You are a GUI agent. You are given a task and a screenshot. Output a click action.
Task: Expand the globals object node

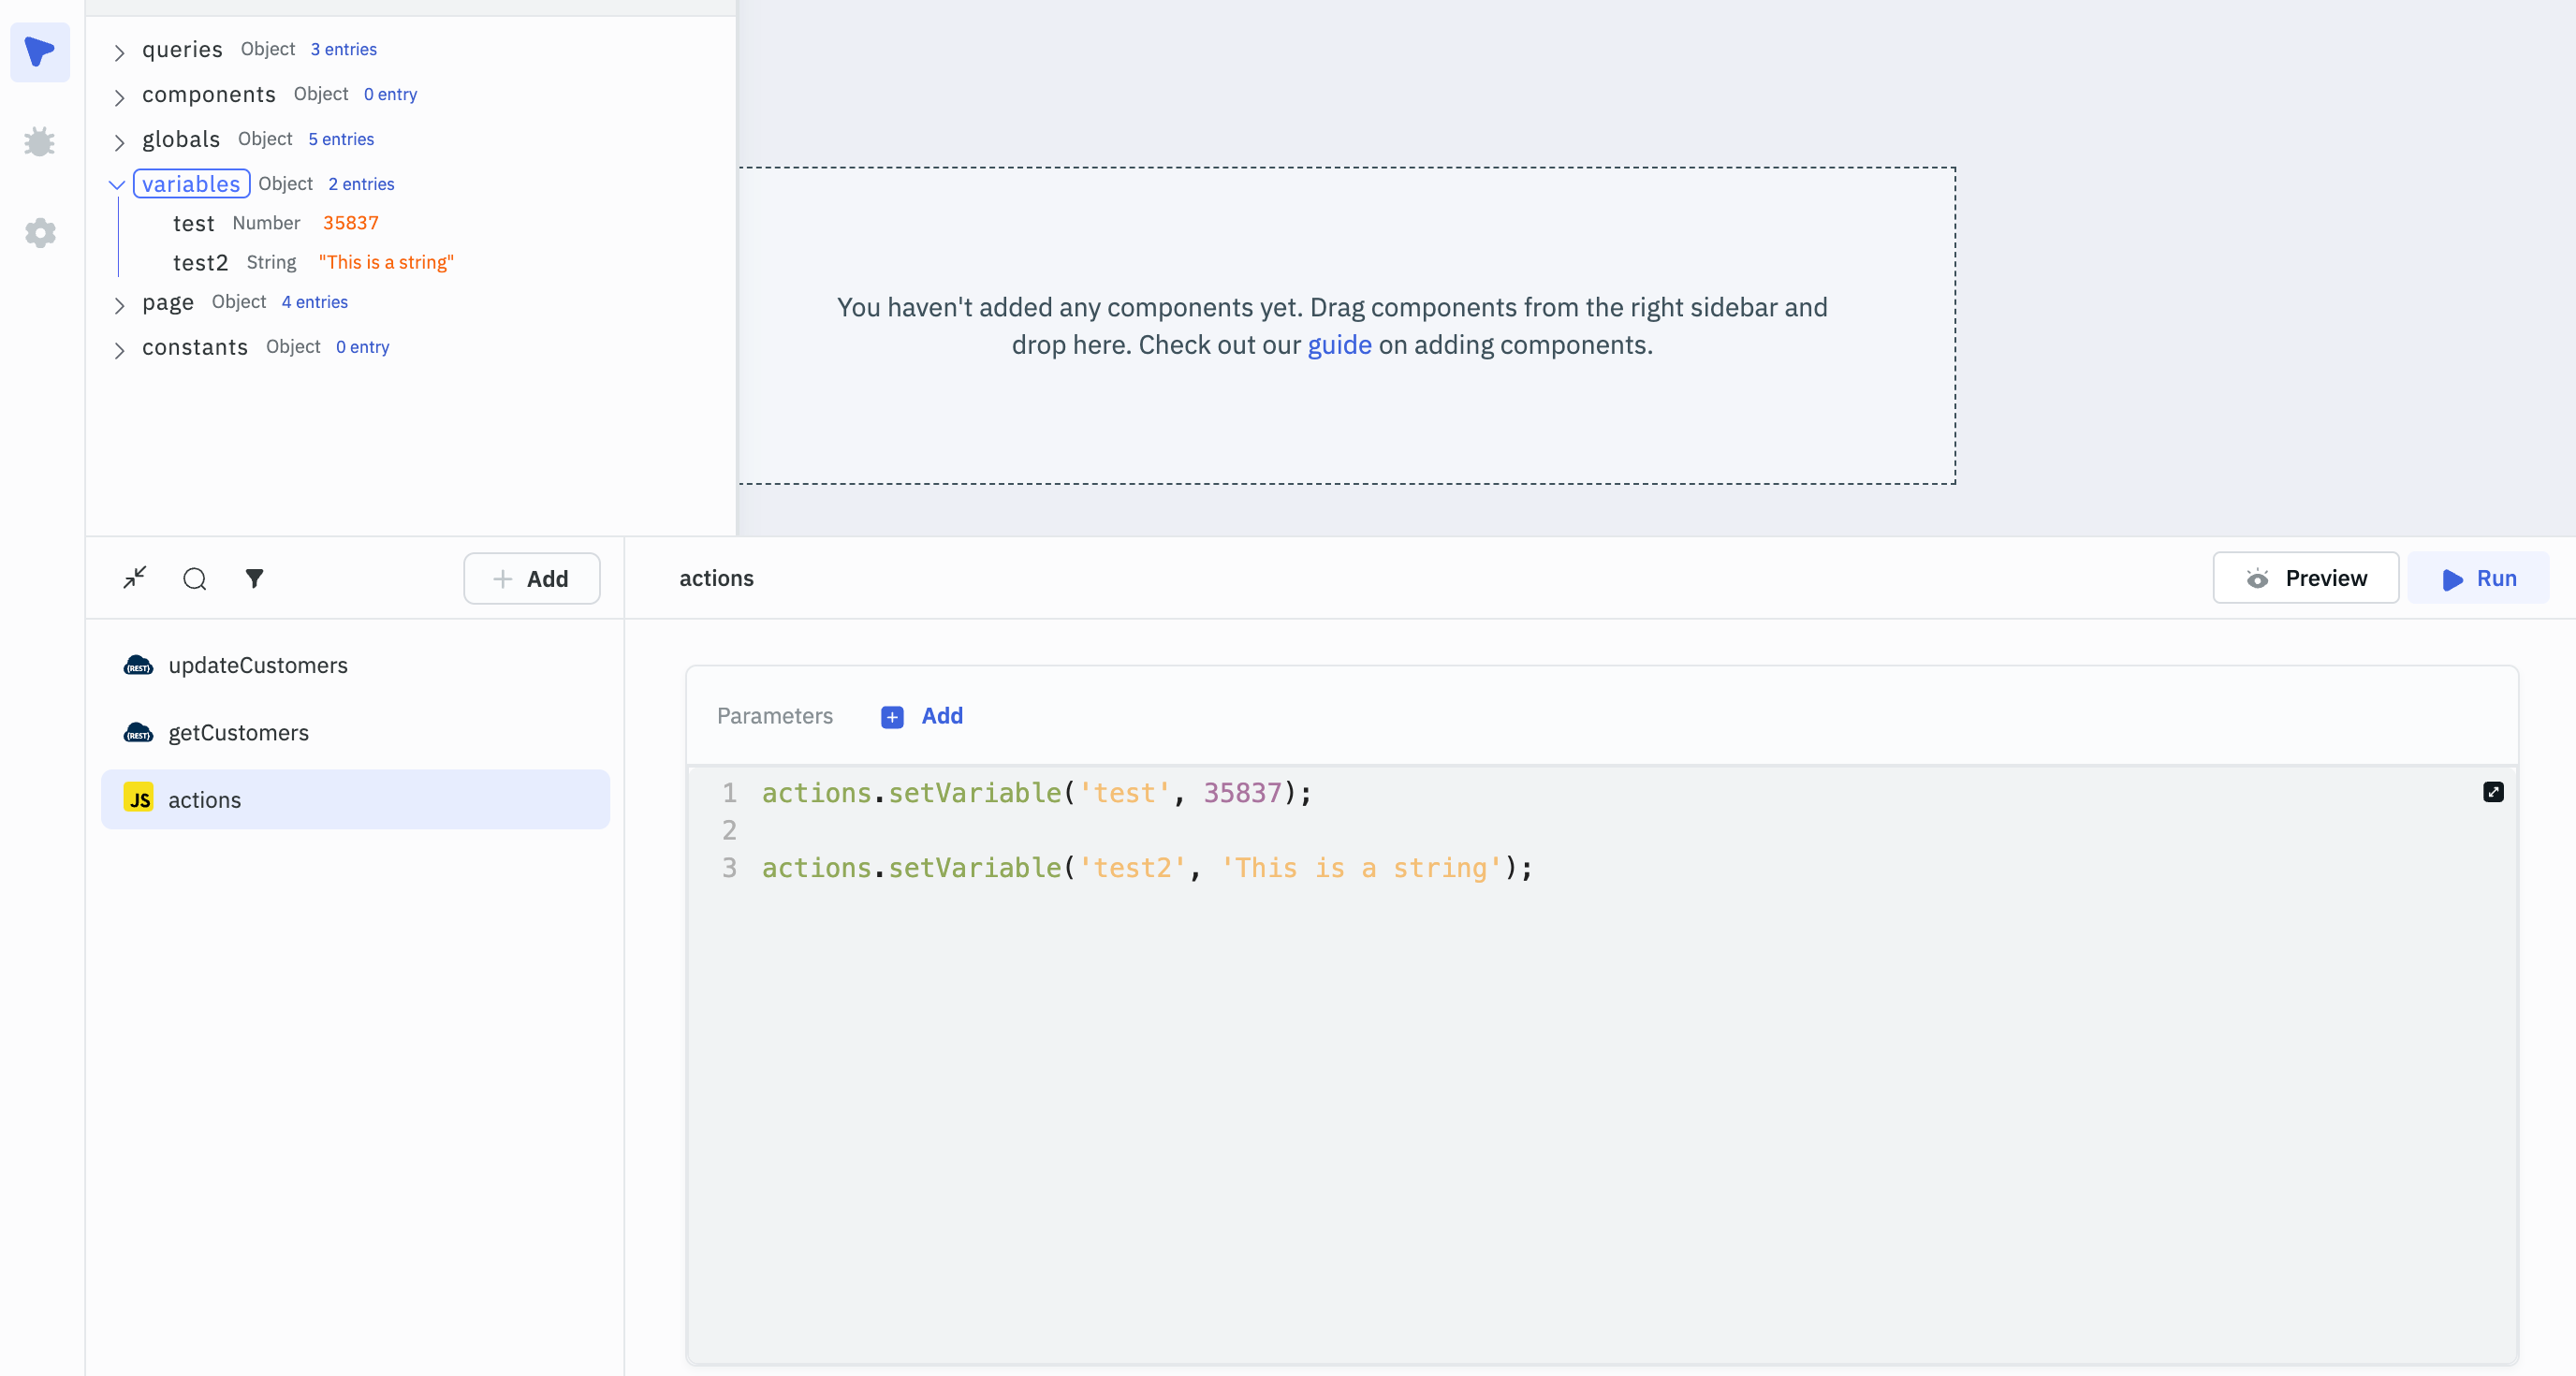pos(119,142)
